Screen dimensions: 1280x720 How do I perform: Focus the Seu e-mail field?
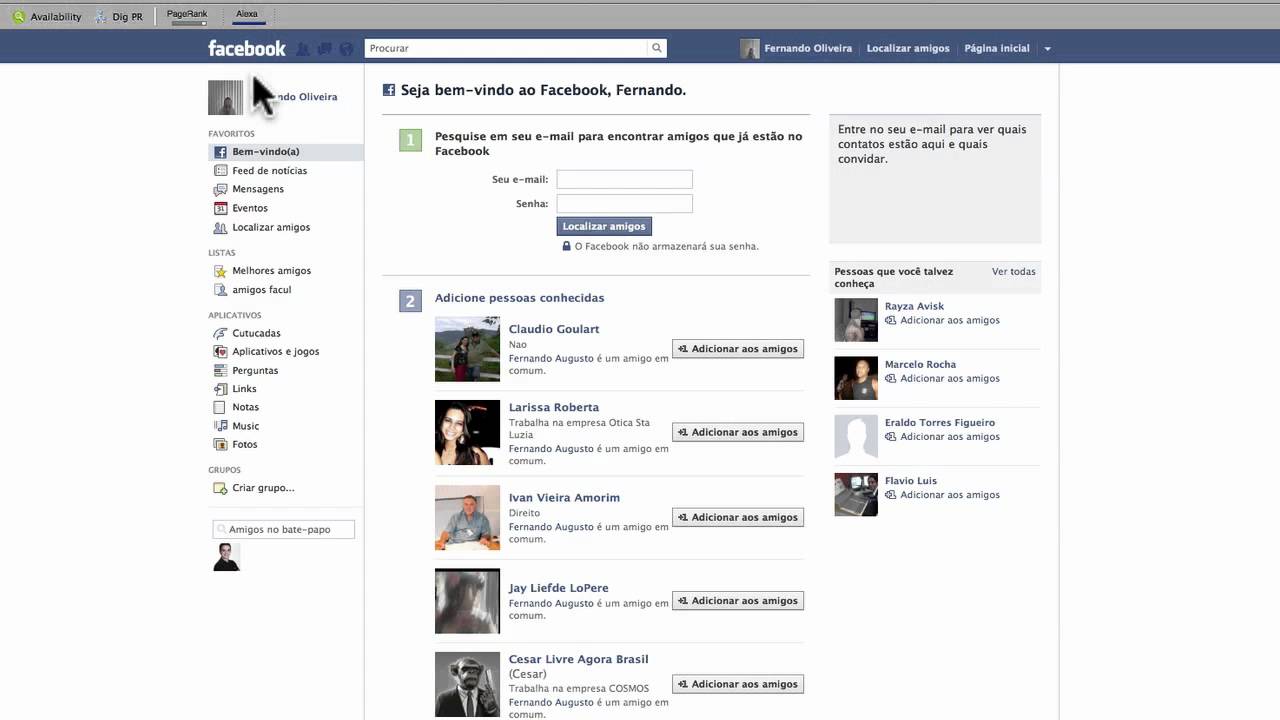coord(624,179)
